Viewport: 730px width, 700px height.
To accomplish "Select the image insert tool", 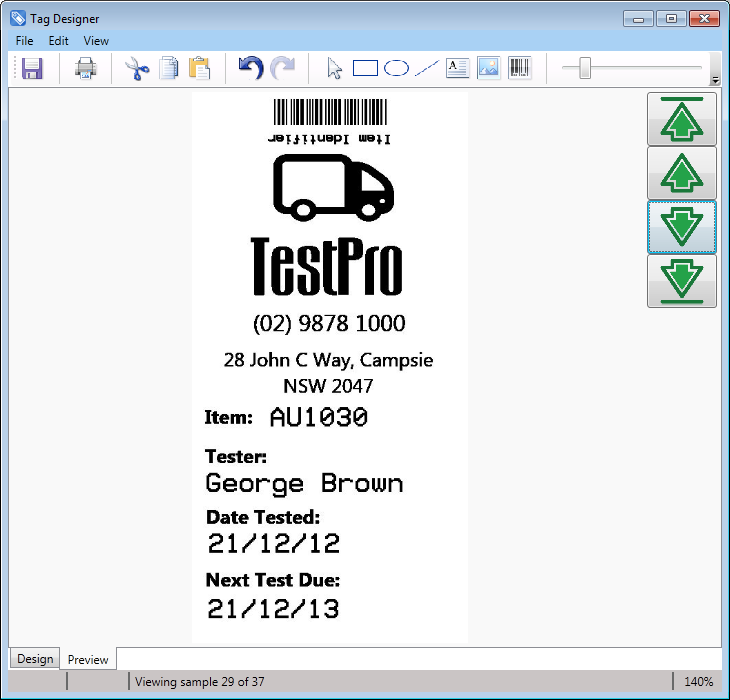I will (488, 68).
